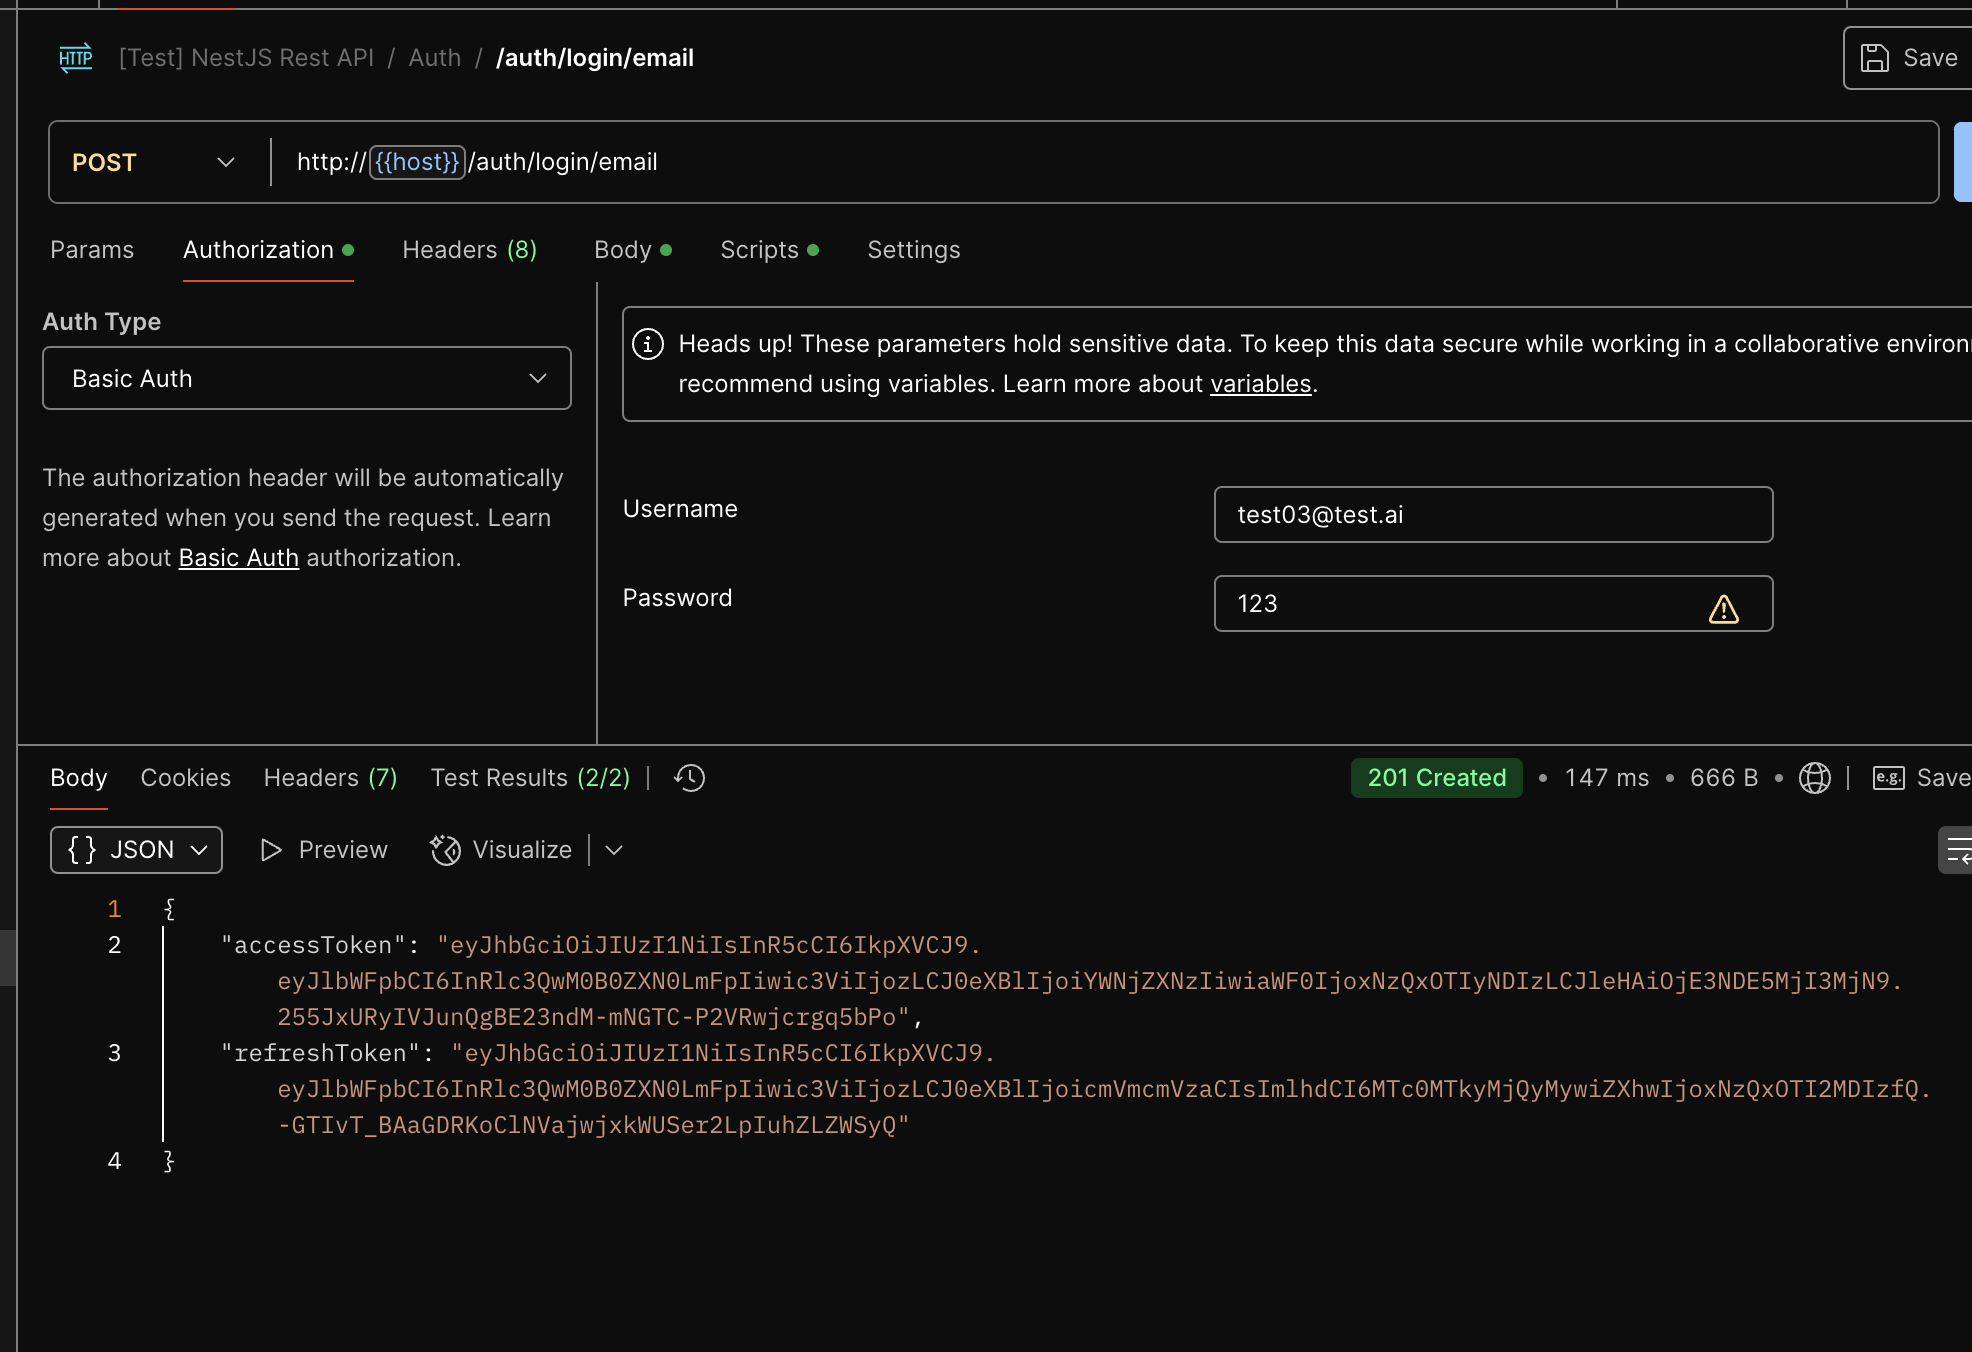The width and height of the screenshot is (1972, 1352).
Task: Open the JSON format dropdown
Action: (136, 850)
